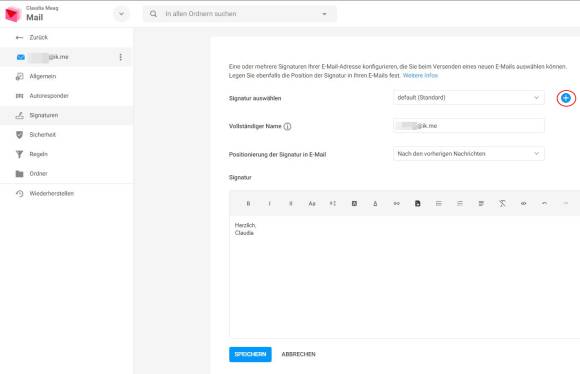
Task: Click the search field 'In allen Ordnern suchen'
Action: click(240, 14)
